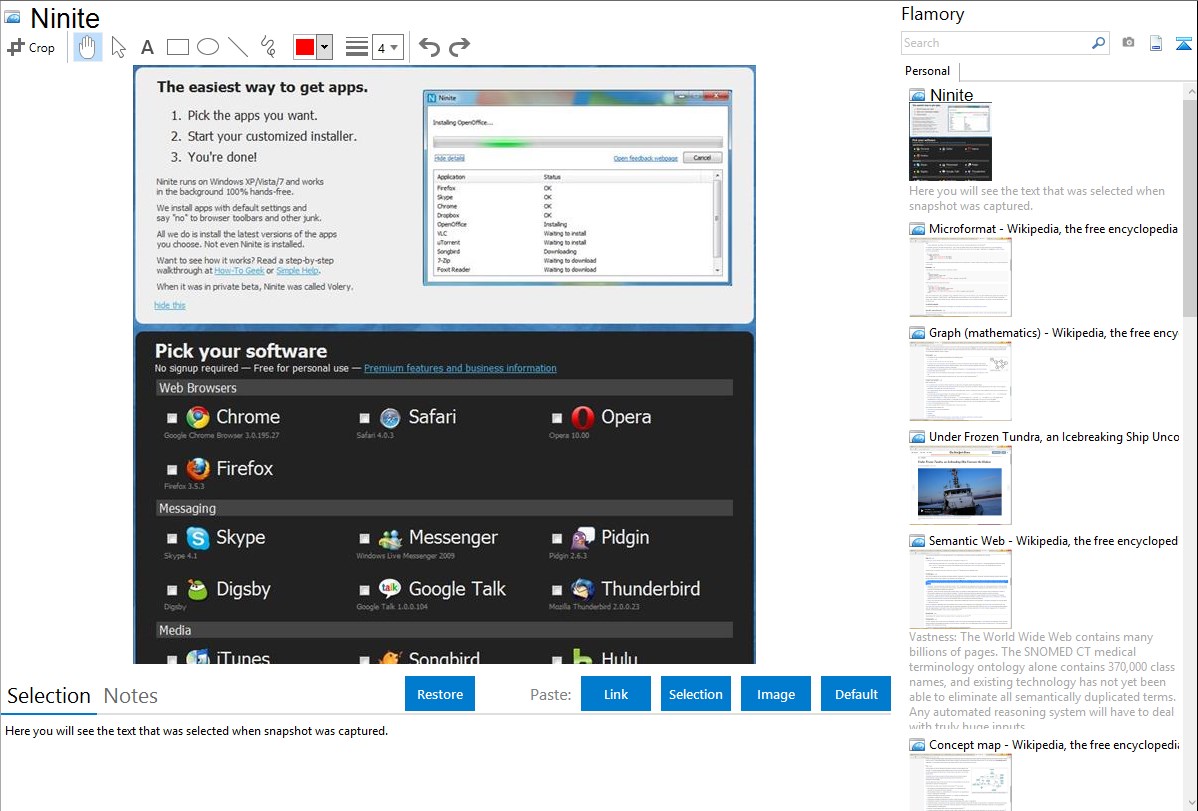
Task: Open the Premium features and business information link
Action: tap(460, 368)
